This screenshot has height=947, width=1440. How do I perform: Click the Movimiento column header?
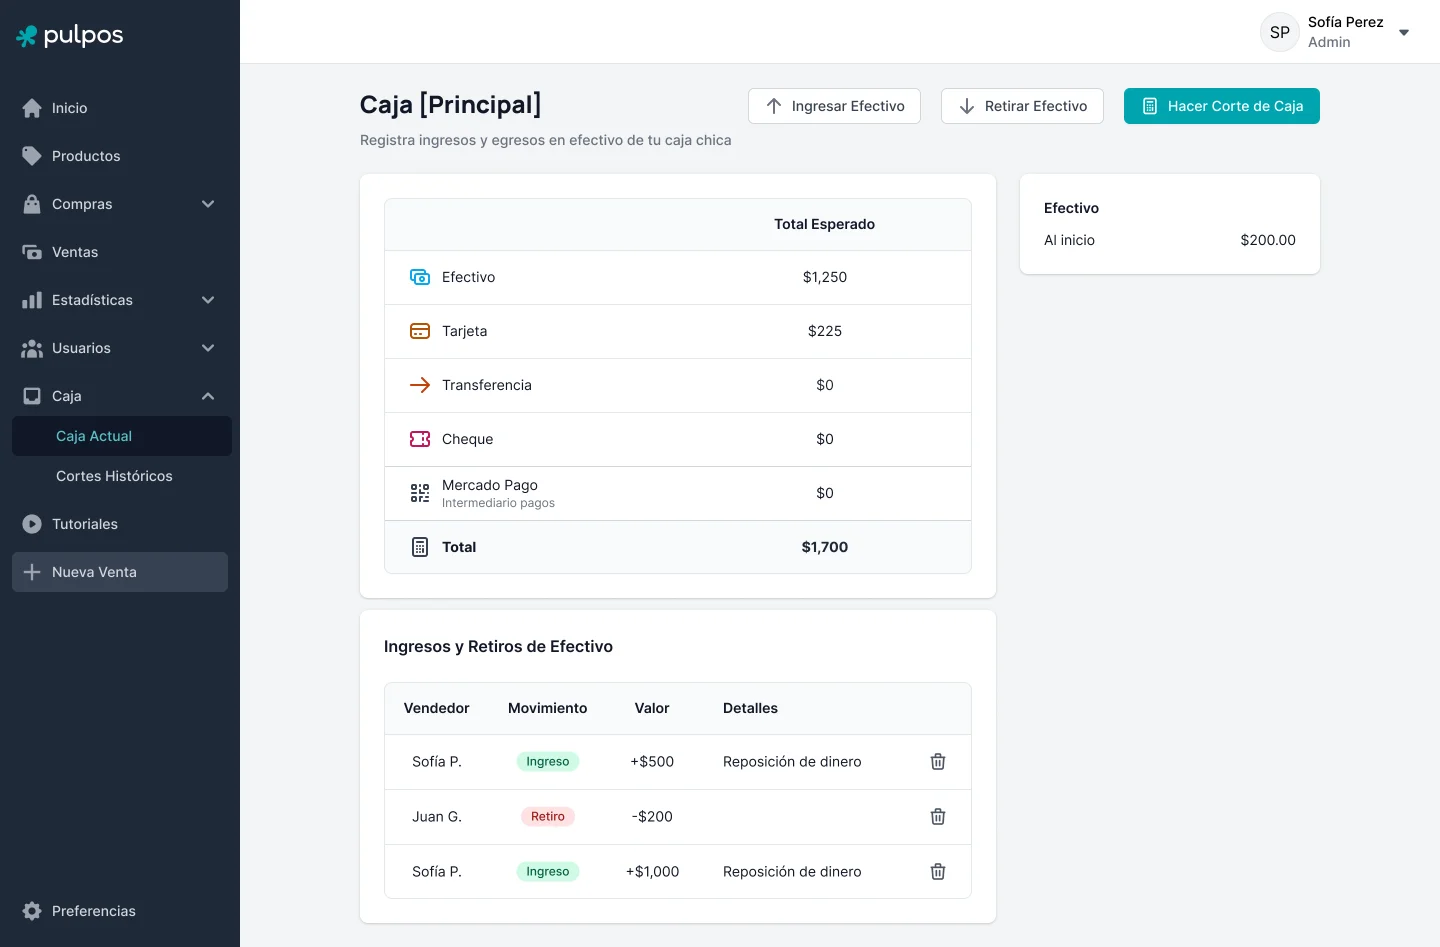click(548, 708)
